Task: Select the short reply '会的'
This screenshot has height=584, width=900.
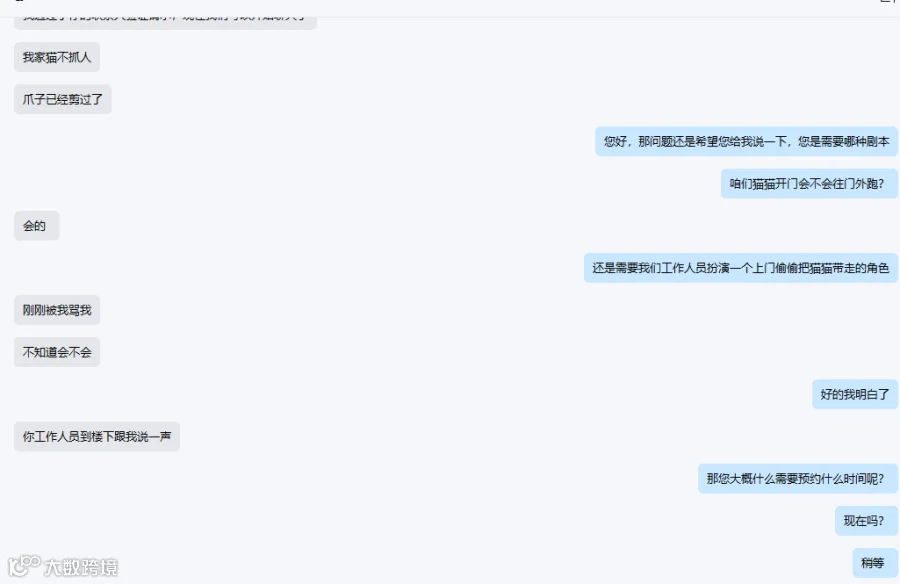Action: point(37,226)
